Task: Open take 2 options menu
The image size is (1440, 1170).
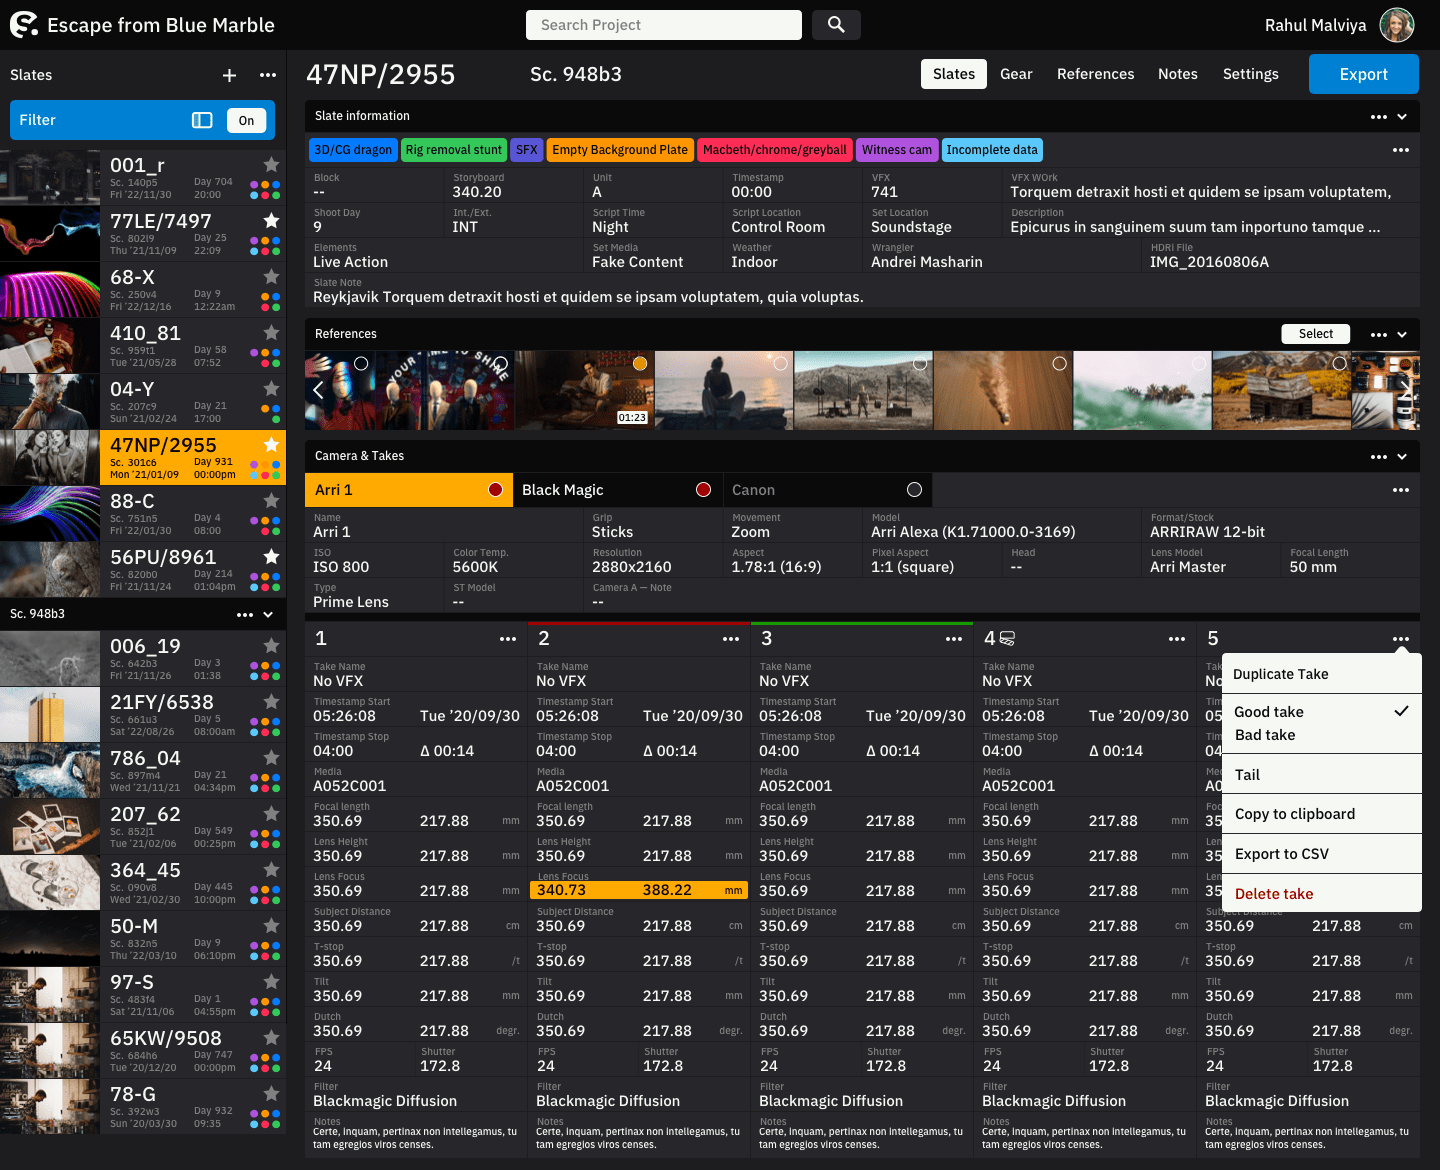Action: (x=731, y=639)
